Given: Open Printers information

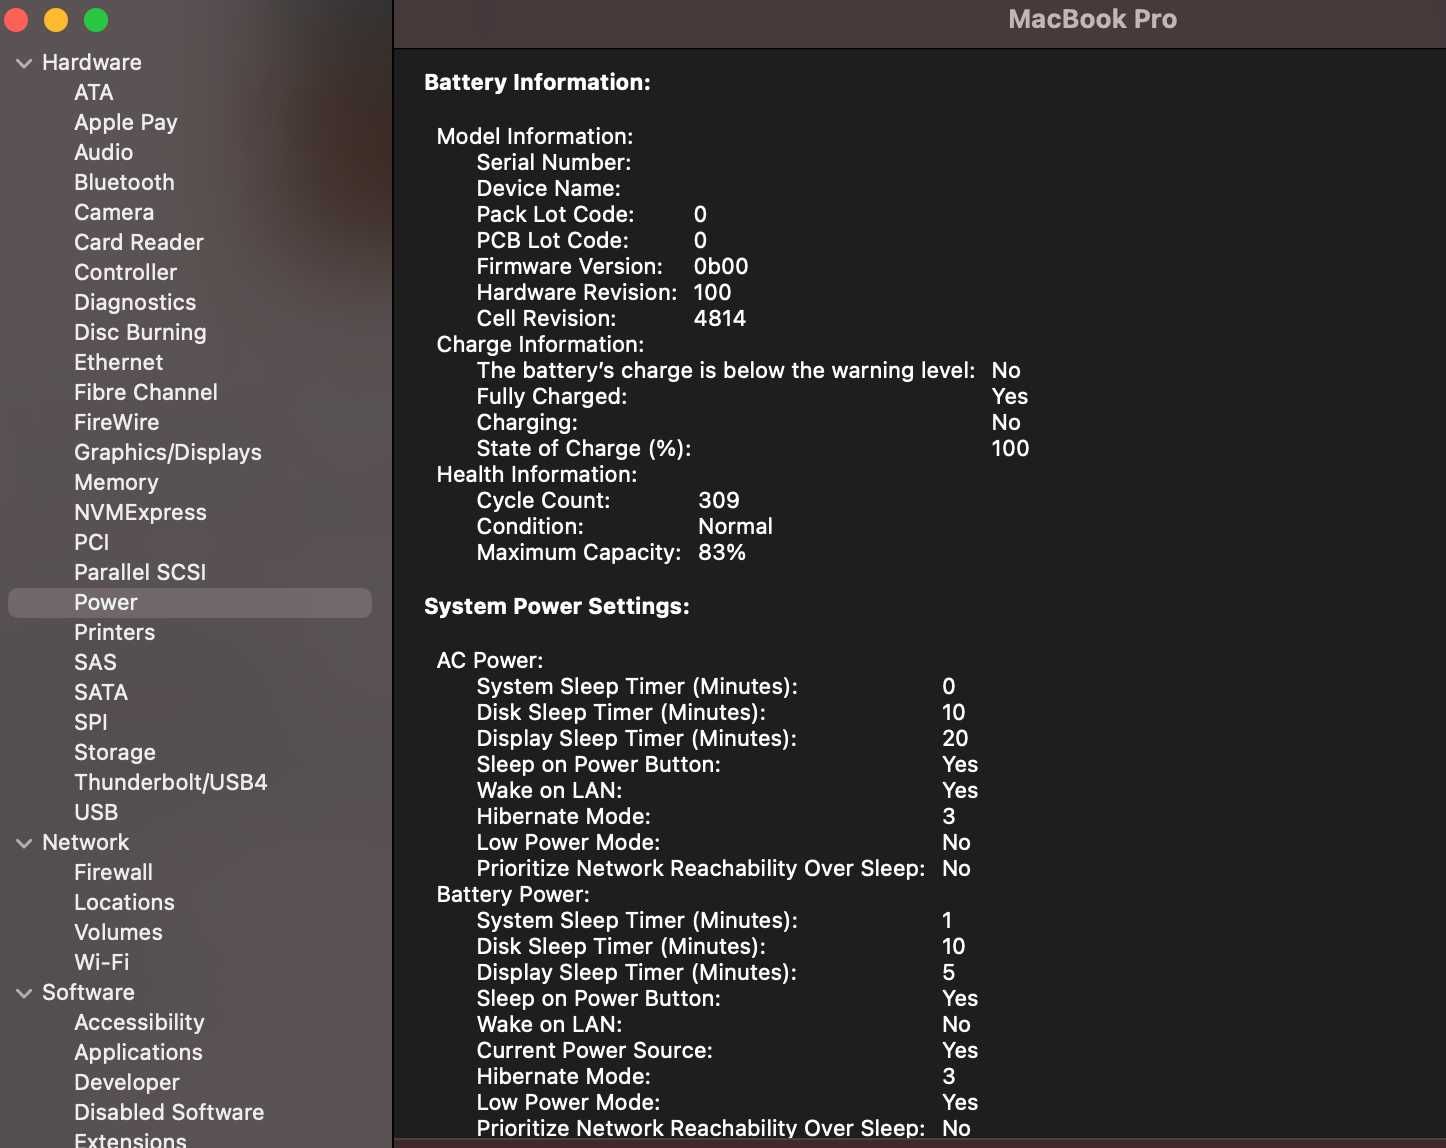Looking at the screenshot, I should point(114,632).
